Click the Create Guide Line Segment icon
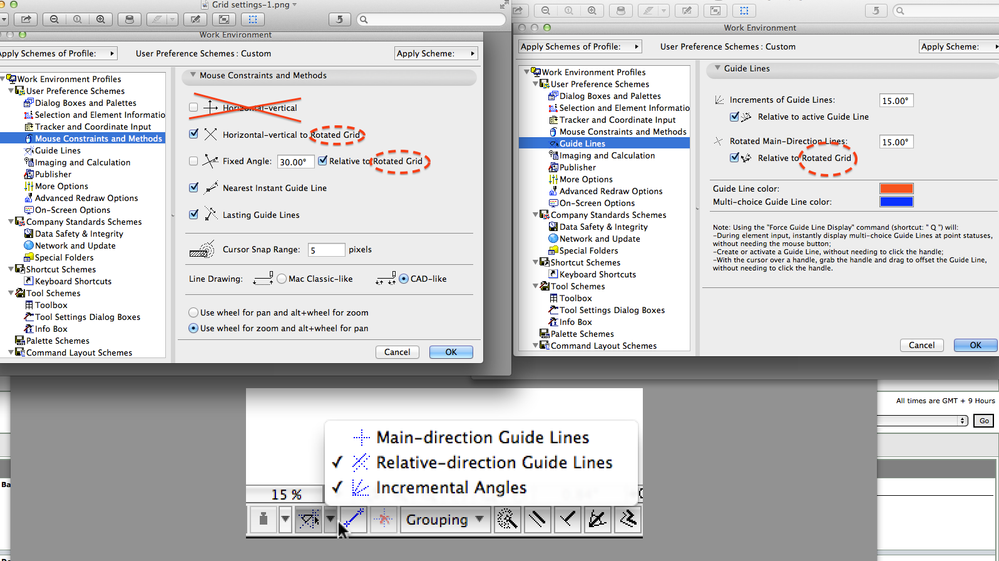The height and width of the screenshot is (561, 999). pos(353,520)
